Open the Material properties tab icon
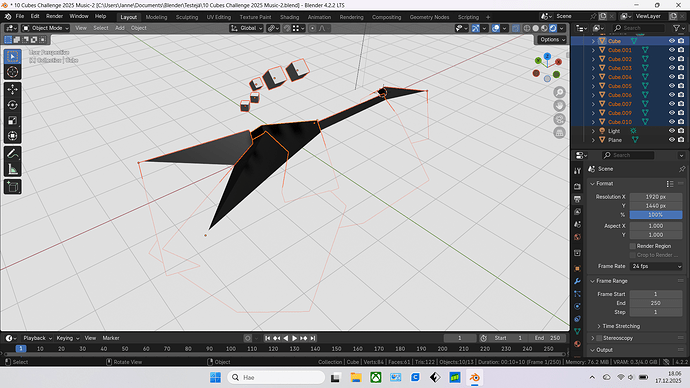 click(x=577, y=344)
